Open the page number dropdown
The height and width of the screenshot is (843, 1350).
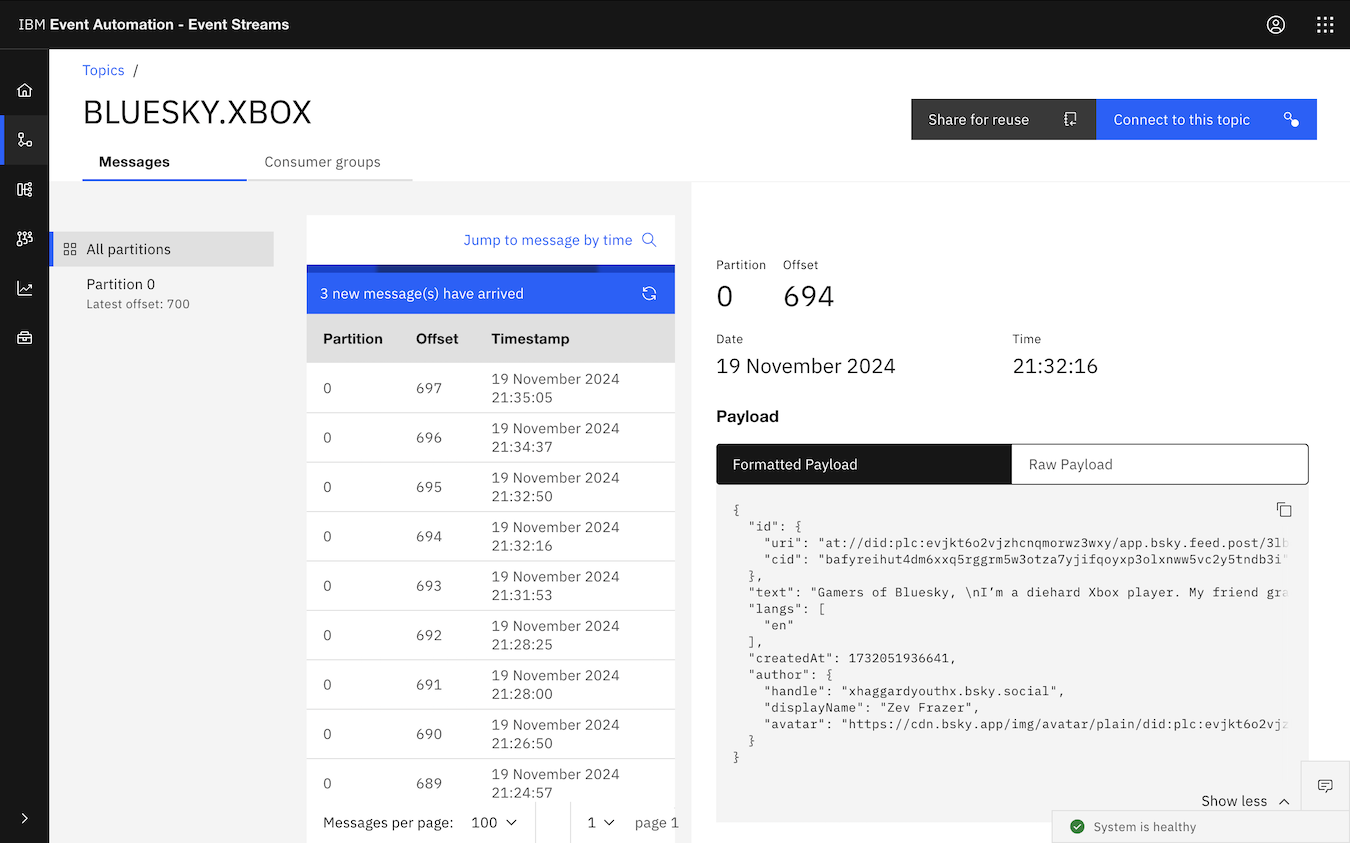click(600, 822)
